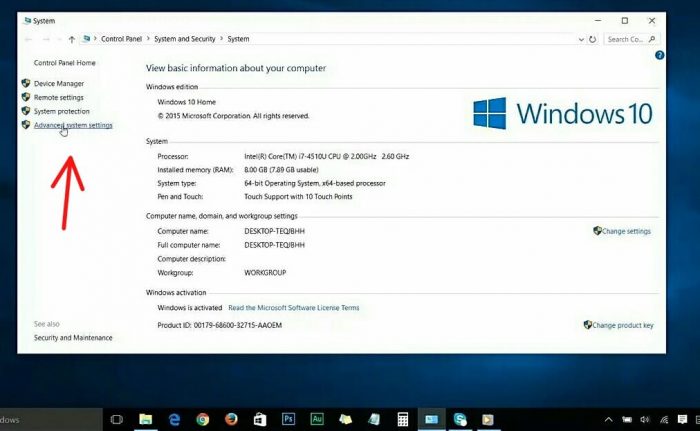The height and width of the screenshot is (431, 700).
Task: Open the Action Center notification icon
Action: point(682,419)
